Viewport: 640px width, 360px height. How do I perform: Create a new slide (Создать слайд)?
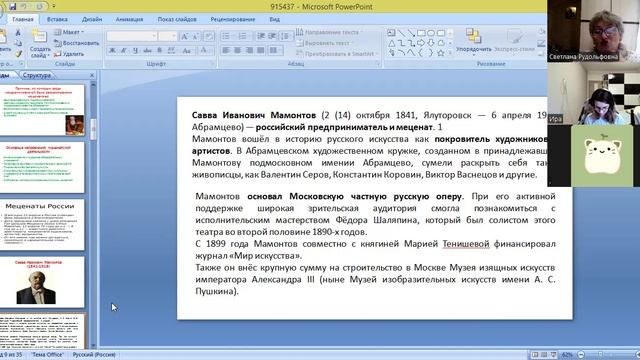click(40, 44)
